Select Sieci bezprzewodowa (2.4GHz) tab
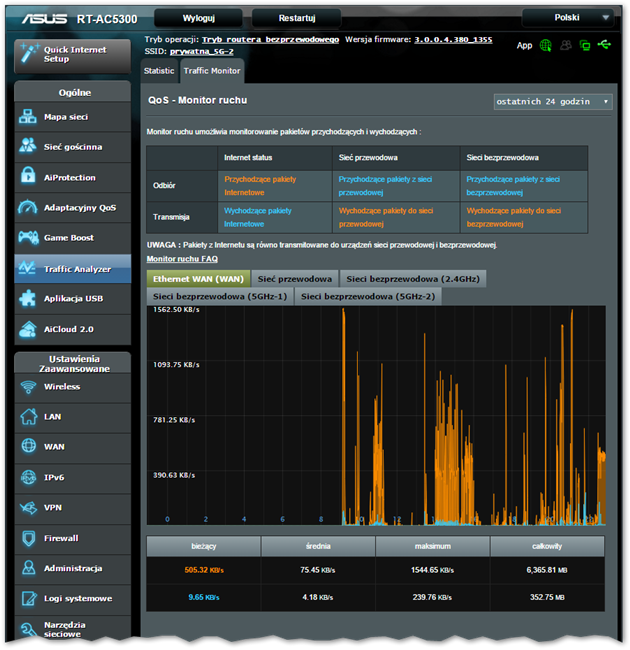Viewport: 630px width, 650px height. 413,279
